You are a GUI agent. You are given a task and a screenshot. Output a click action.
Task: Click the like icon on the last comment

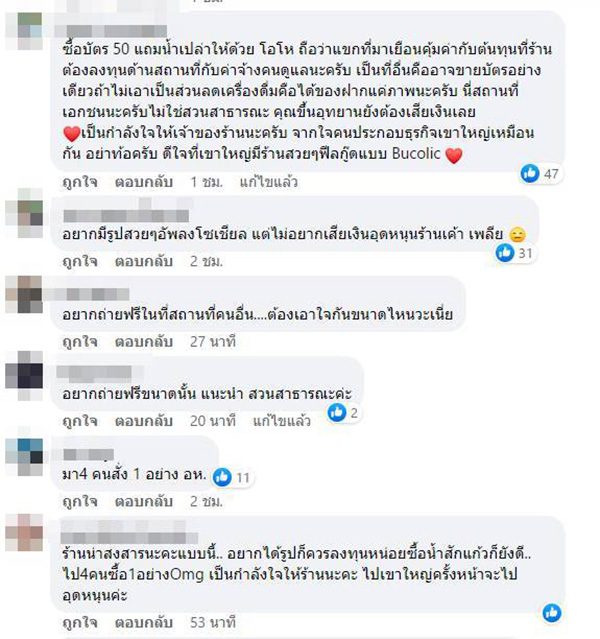[552, 613]
